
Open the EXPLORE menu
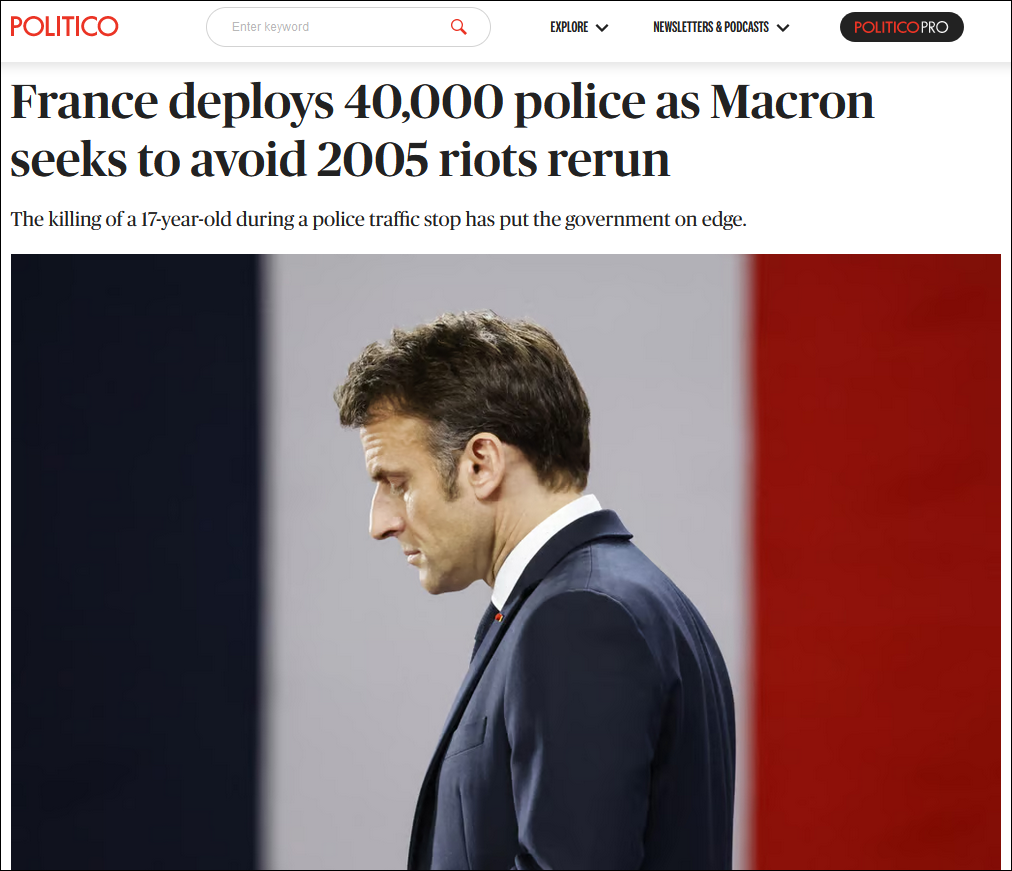[569, 27]
